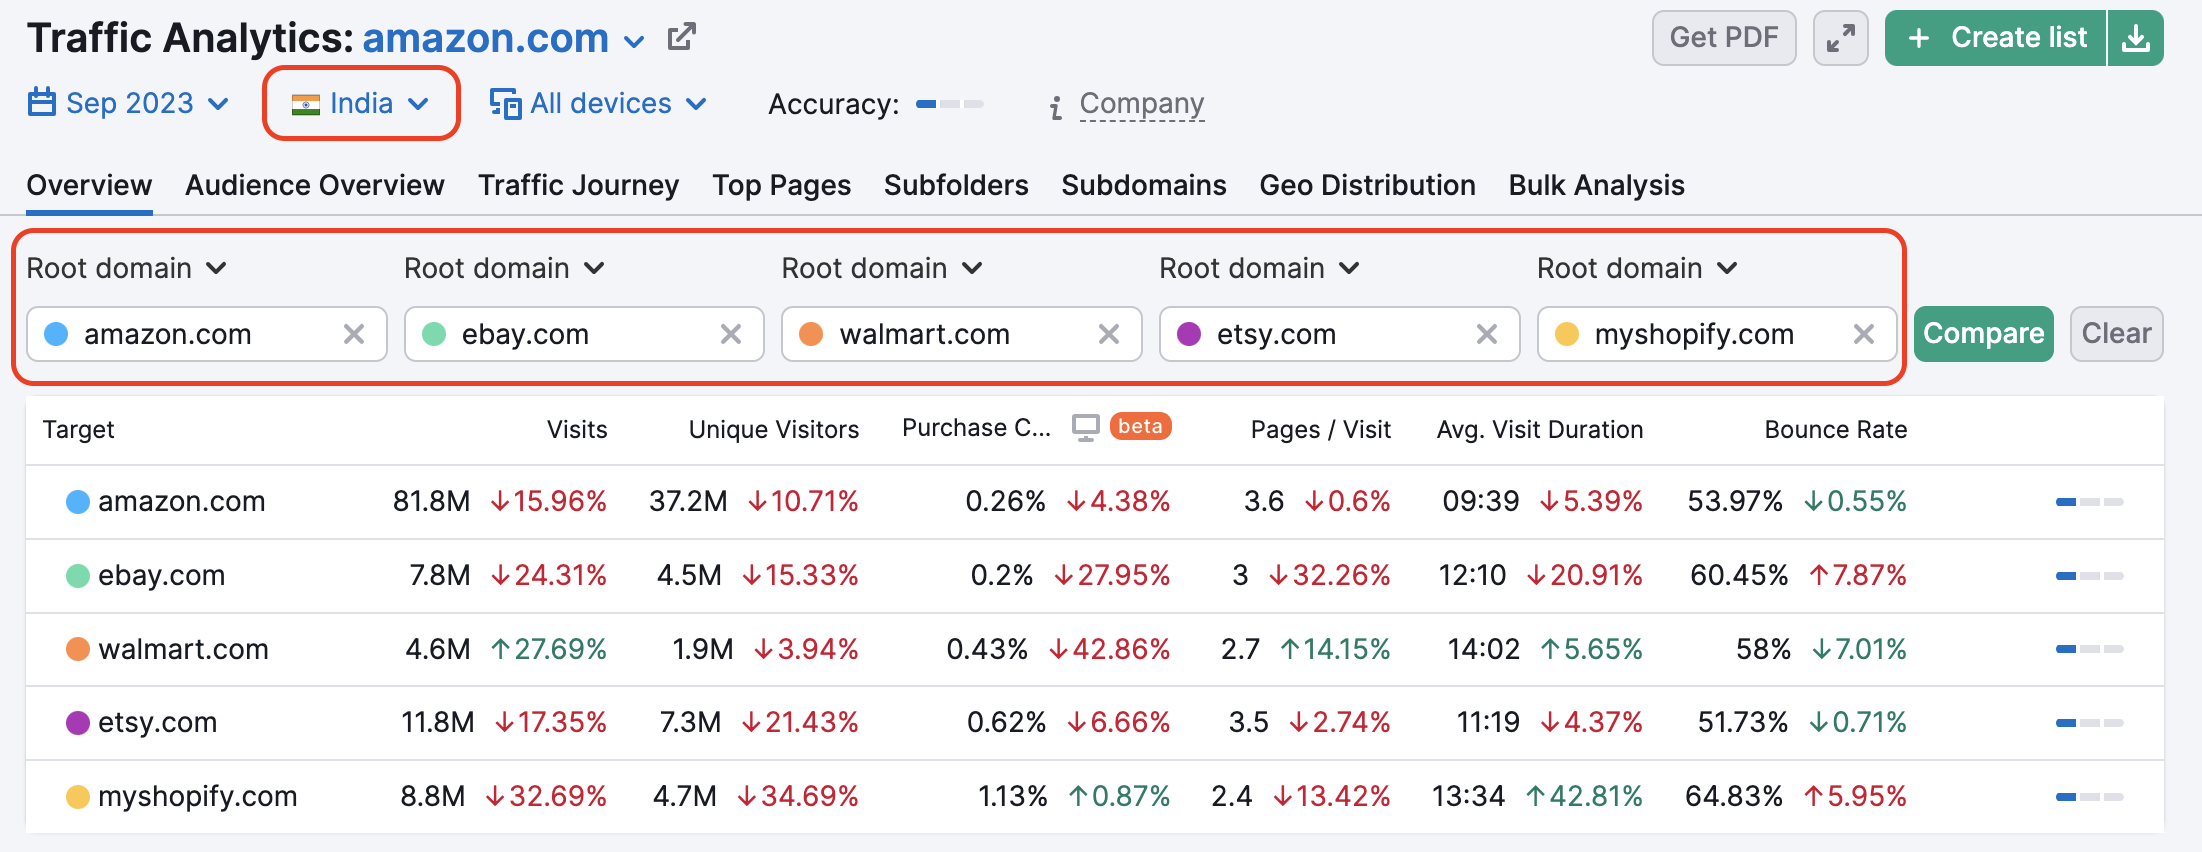The height and width of the screenshot is (852, 2202).
Task: Click the green Compare button
Action: pyautogui.click(x=1984, y=334)
